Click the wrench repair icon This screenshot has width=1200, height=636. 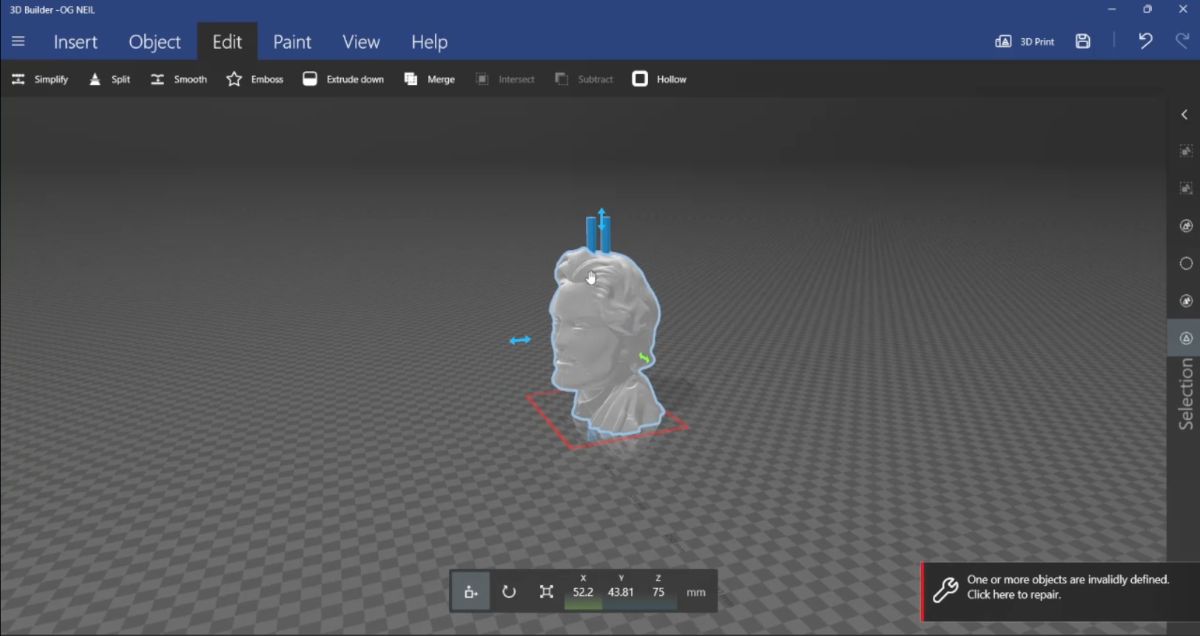(x=944, y=590)
